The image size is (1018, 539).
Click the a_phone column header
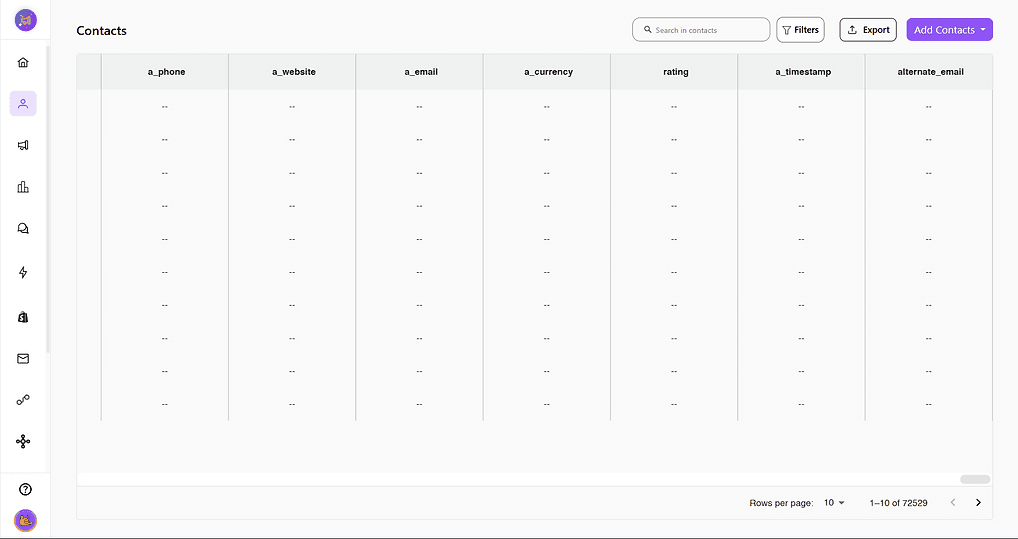(x=166, y=72)
